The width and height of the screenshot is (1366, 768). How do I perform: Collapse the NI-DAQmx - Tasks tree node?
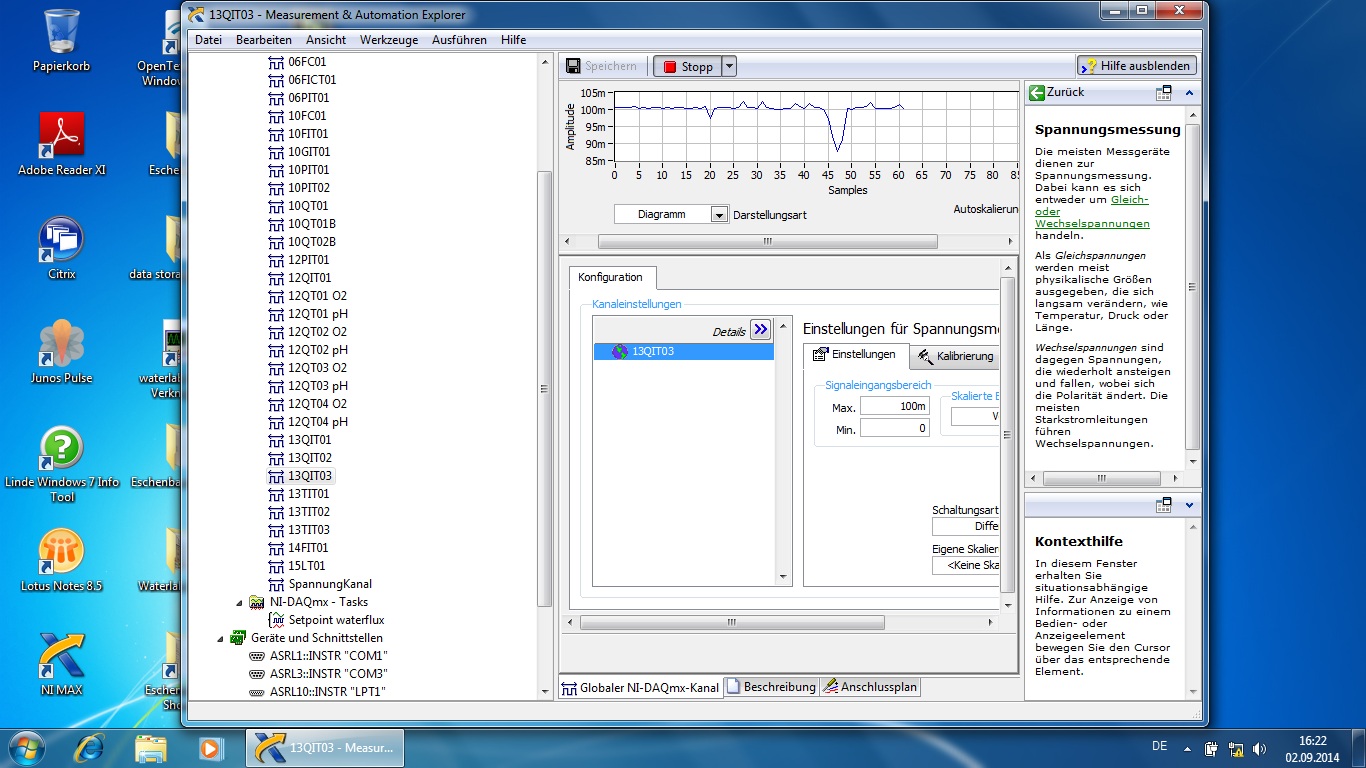[239, 602]
